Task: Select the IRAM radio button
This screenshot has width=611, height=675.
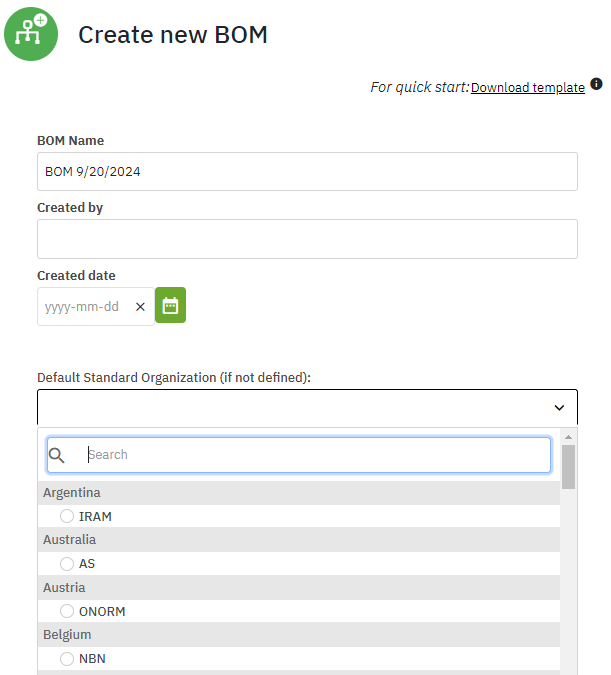Action: point(67,516)
